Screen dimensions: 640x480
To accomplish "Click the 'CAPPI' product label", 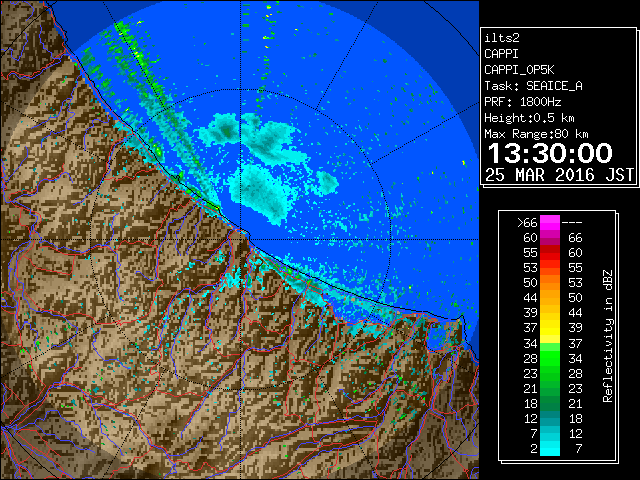I will point(501,54).
